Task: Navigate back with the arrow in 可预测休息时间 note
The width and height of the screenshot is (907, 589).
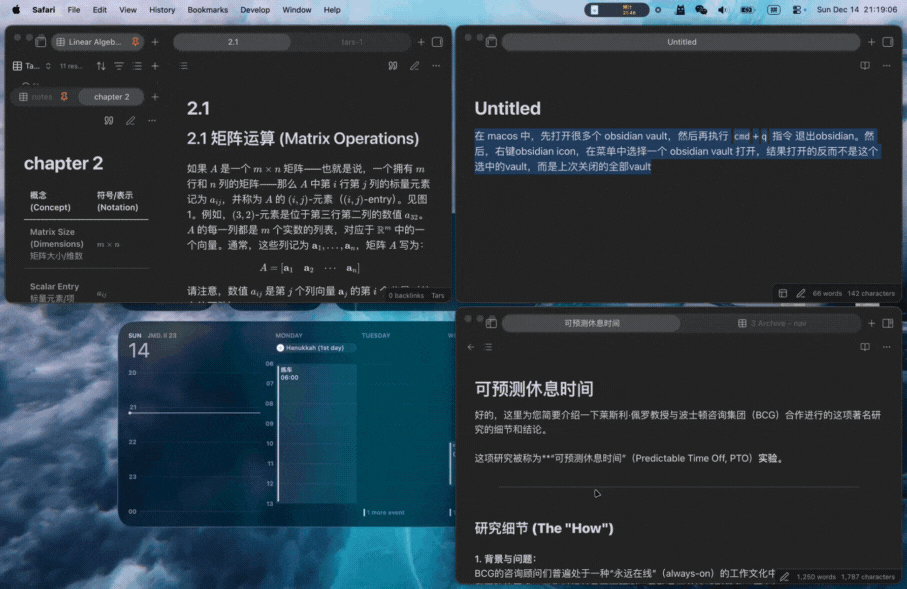Action: [471, 347]
